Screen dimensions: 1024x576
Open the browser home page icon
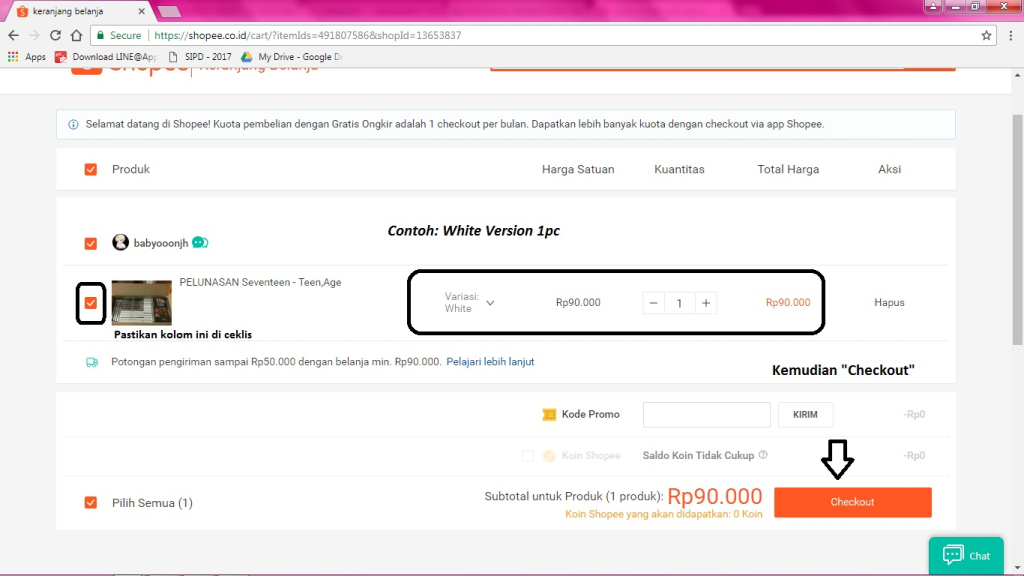click(76, 35)
